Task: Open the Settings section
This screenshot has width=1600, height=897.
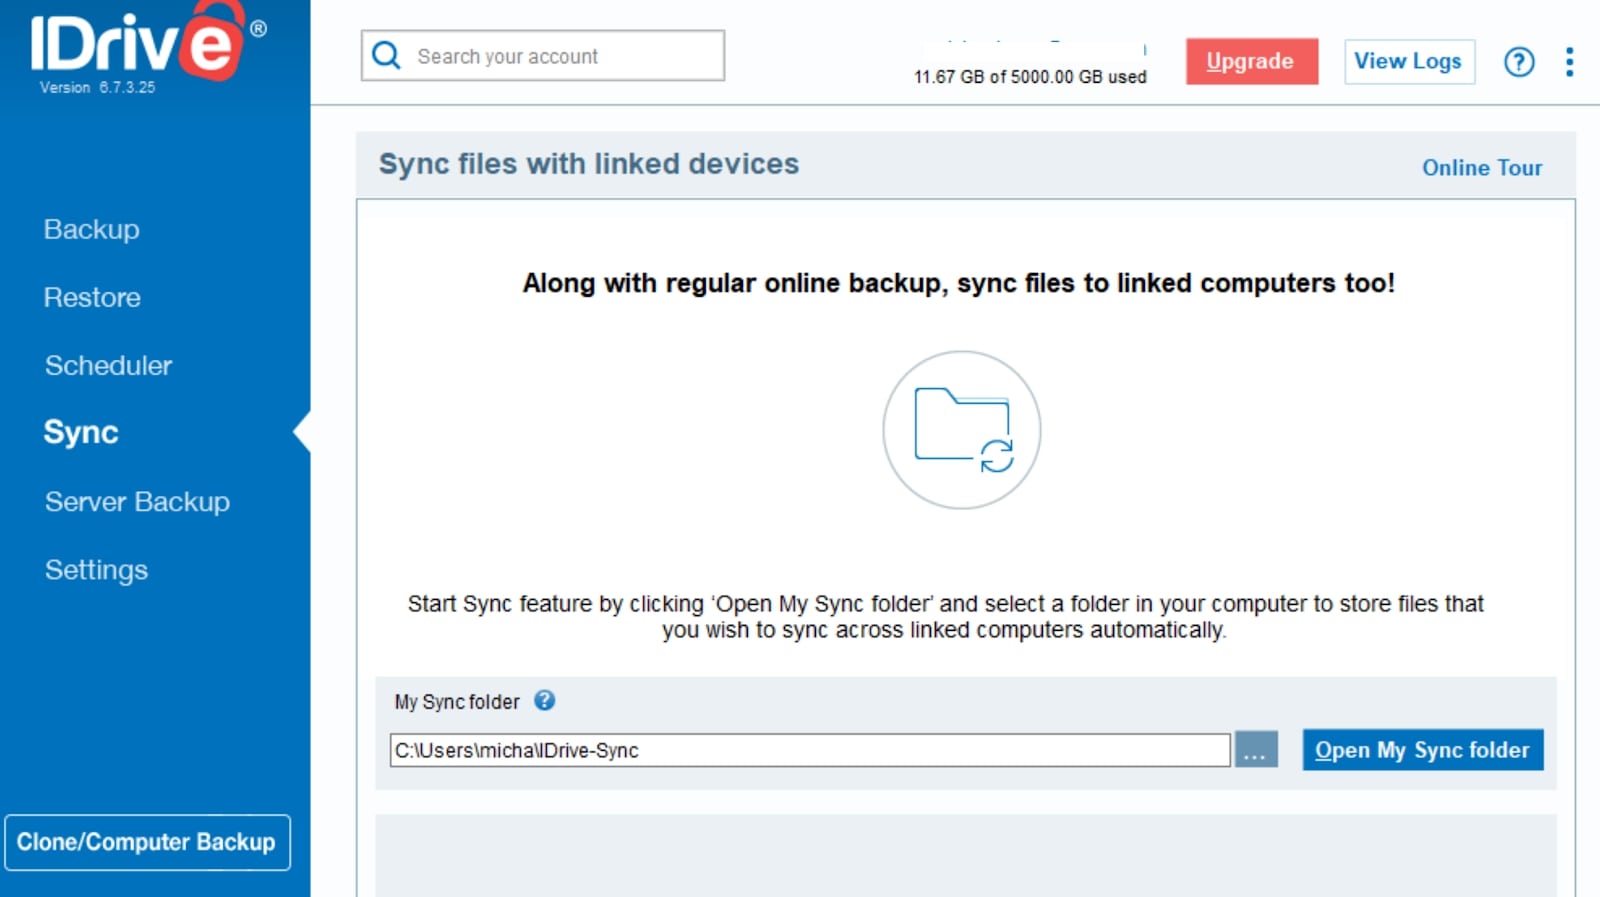Action: pos(96,570)
